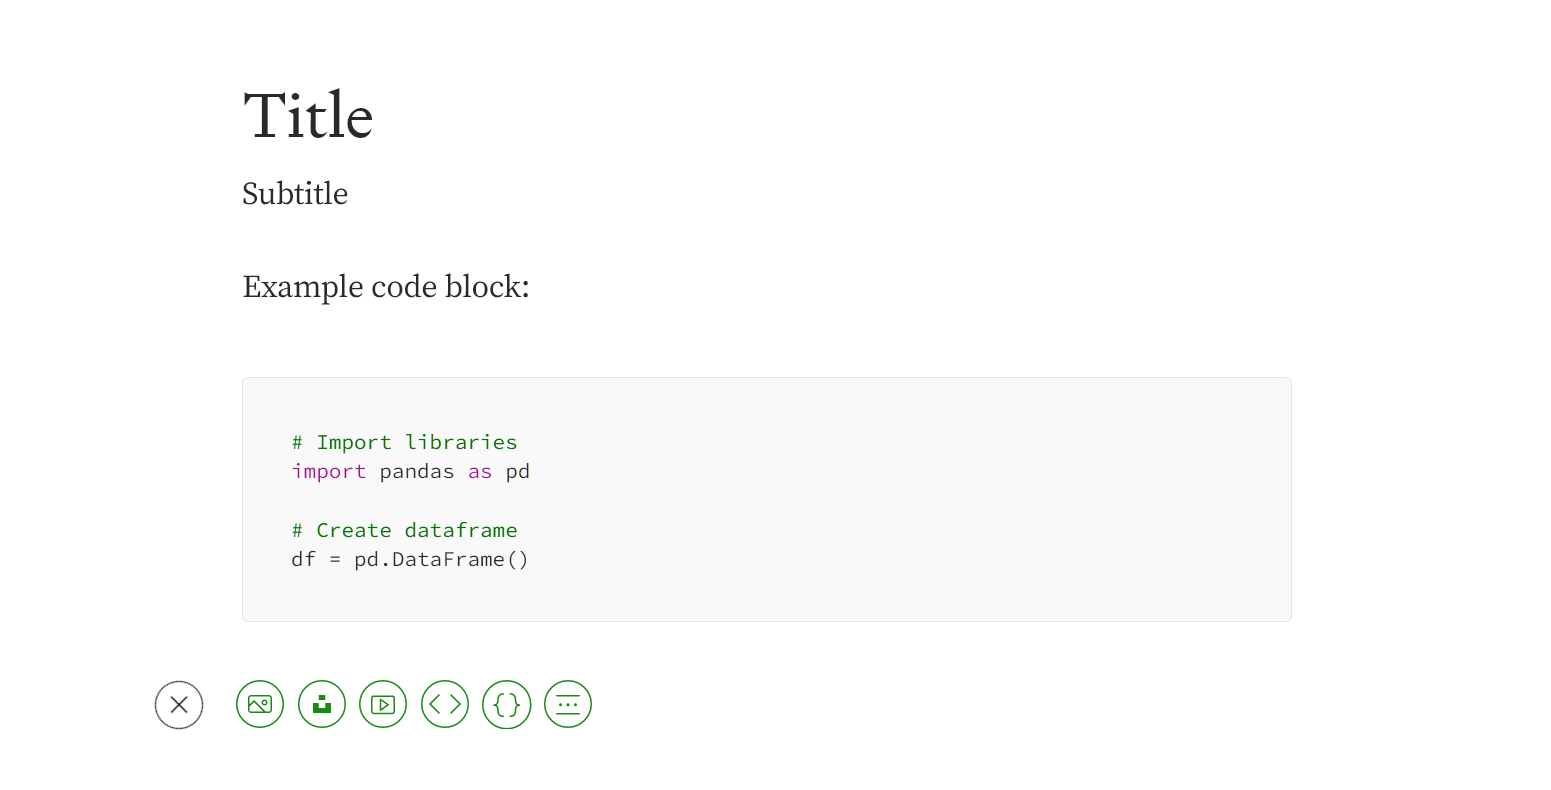1551x790 pixels.
Task: Click the word 'pandas' in the code
Action: click(417, 471)
